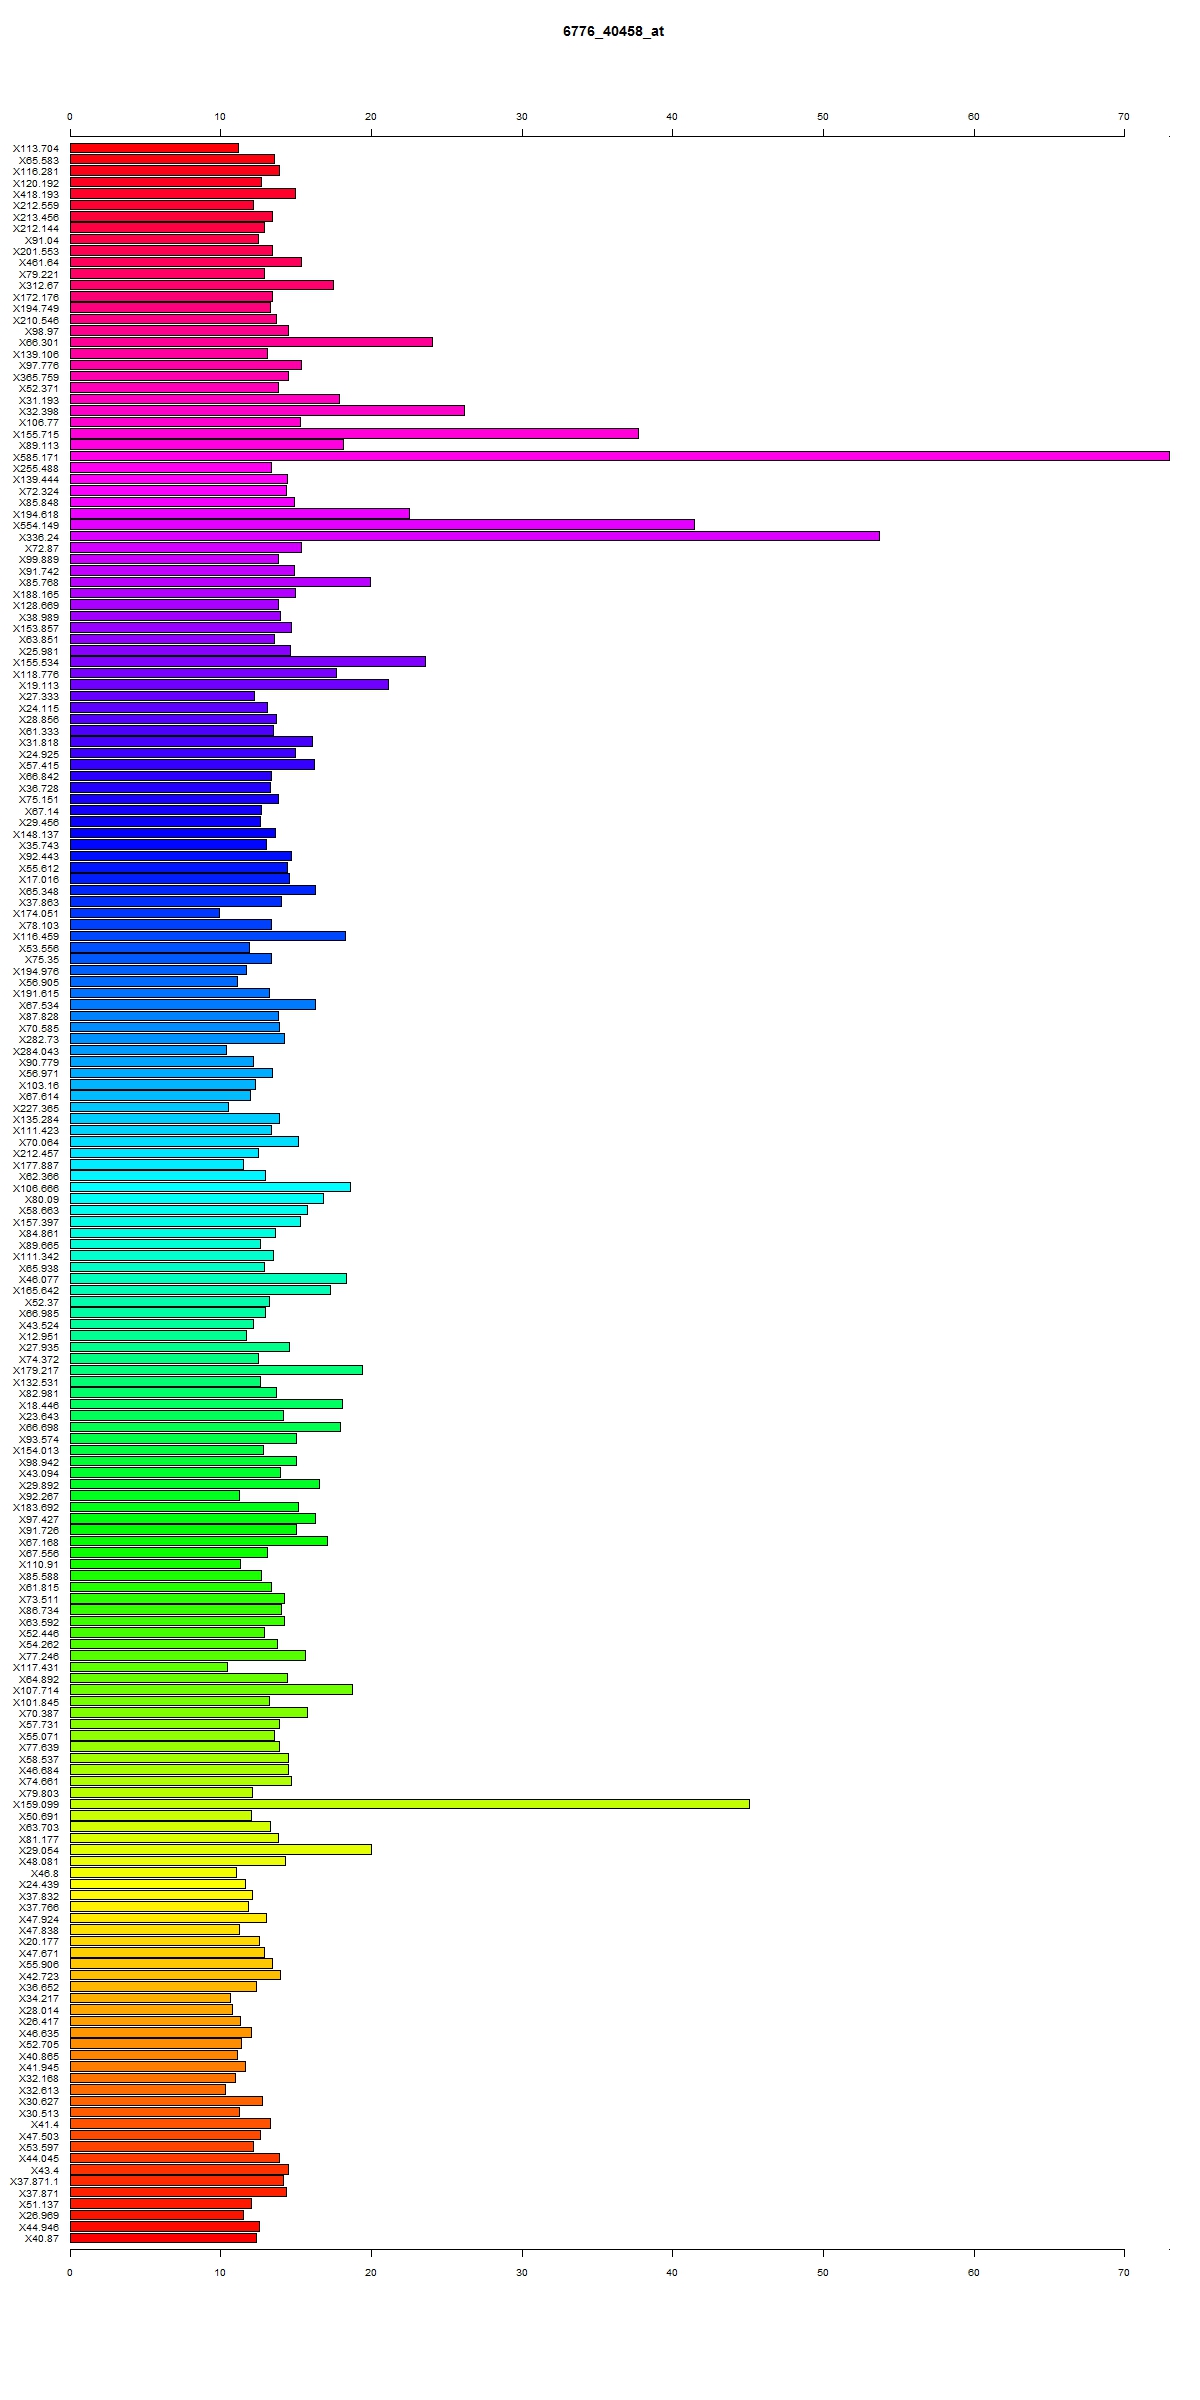This screenshot has width=1200, height=2400.
Task: Click the row label X32.613
Action: coord(39,2090)
